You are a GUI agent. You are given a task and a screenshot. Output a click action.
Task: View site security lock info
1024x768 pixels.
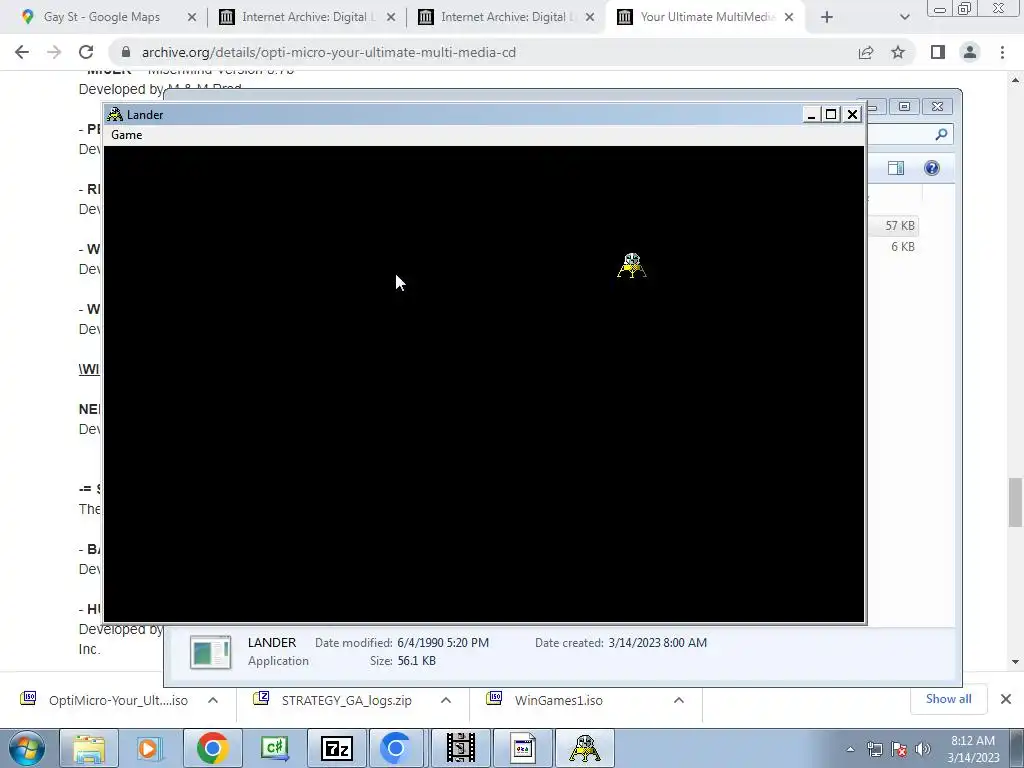pos(126,52)
